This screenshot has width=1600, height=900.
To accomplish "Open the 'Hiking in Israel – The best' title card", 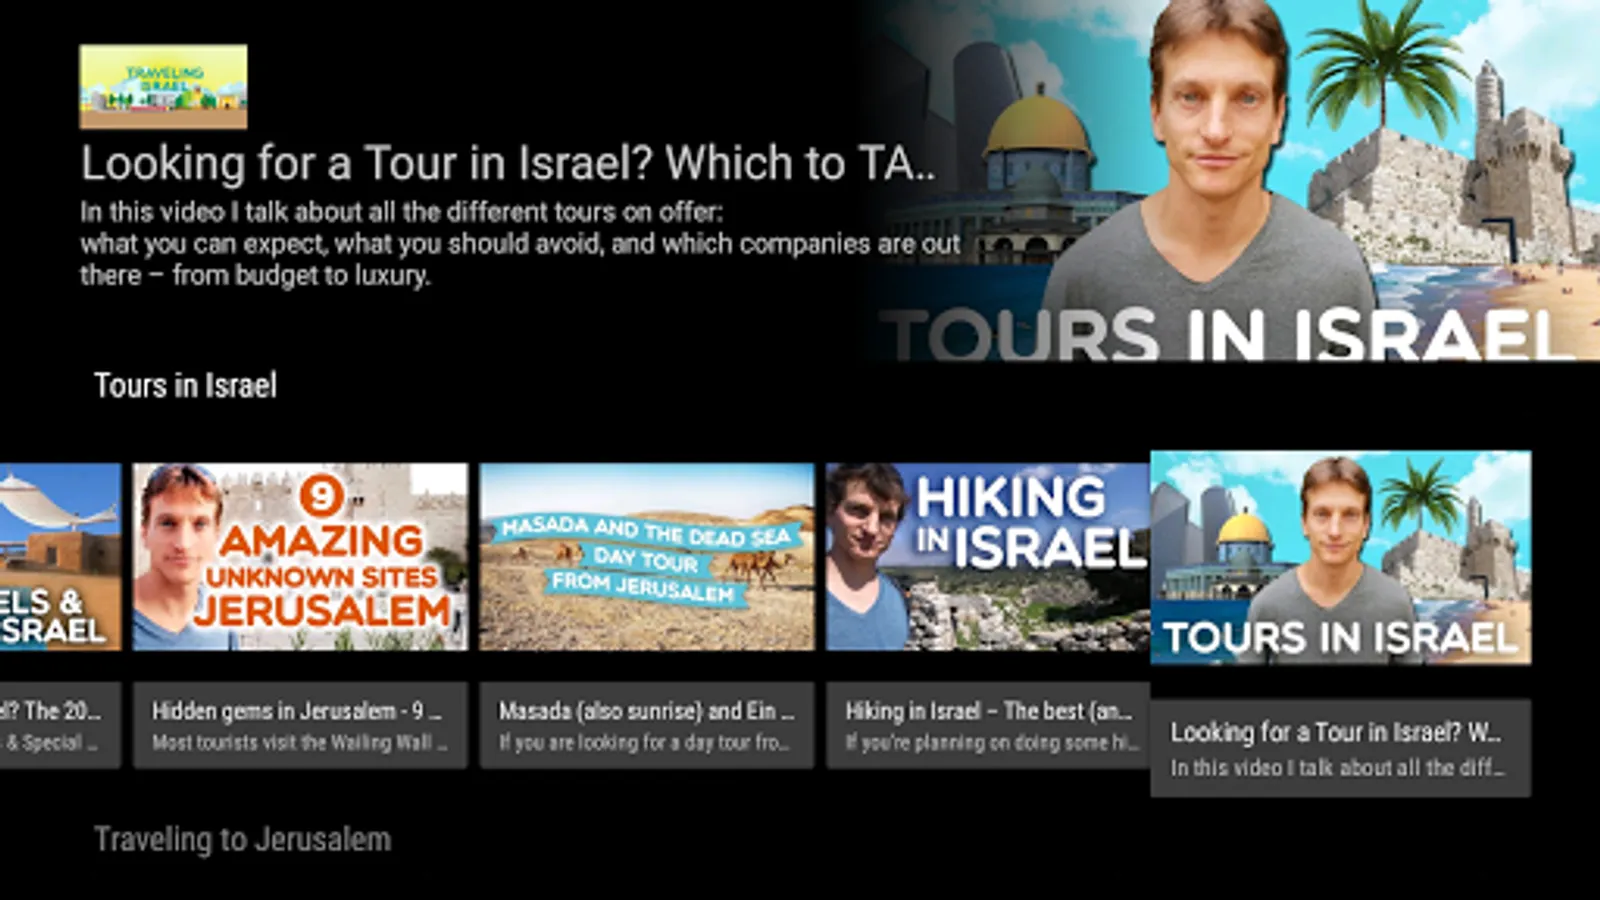I will click(988, 725).
